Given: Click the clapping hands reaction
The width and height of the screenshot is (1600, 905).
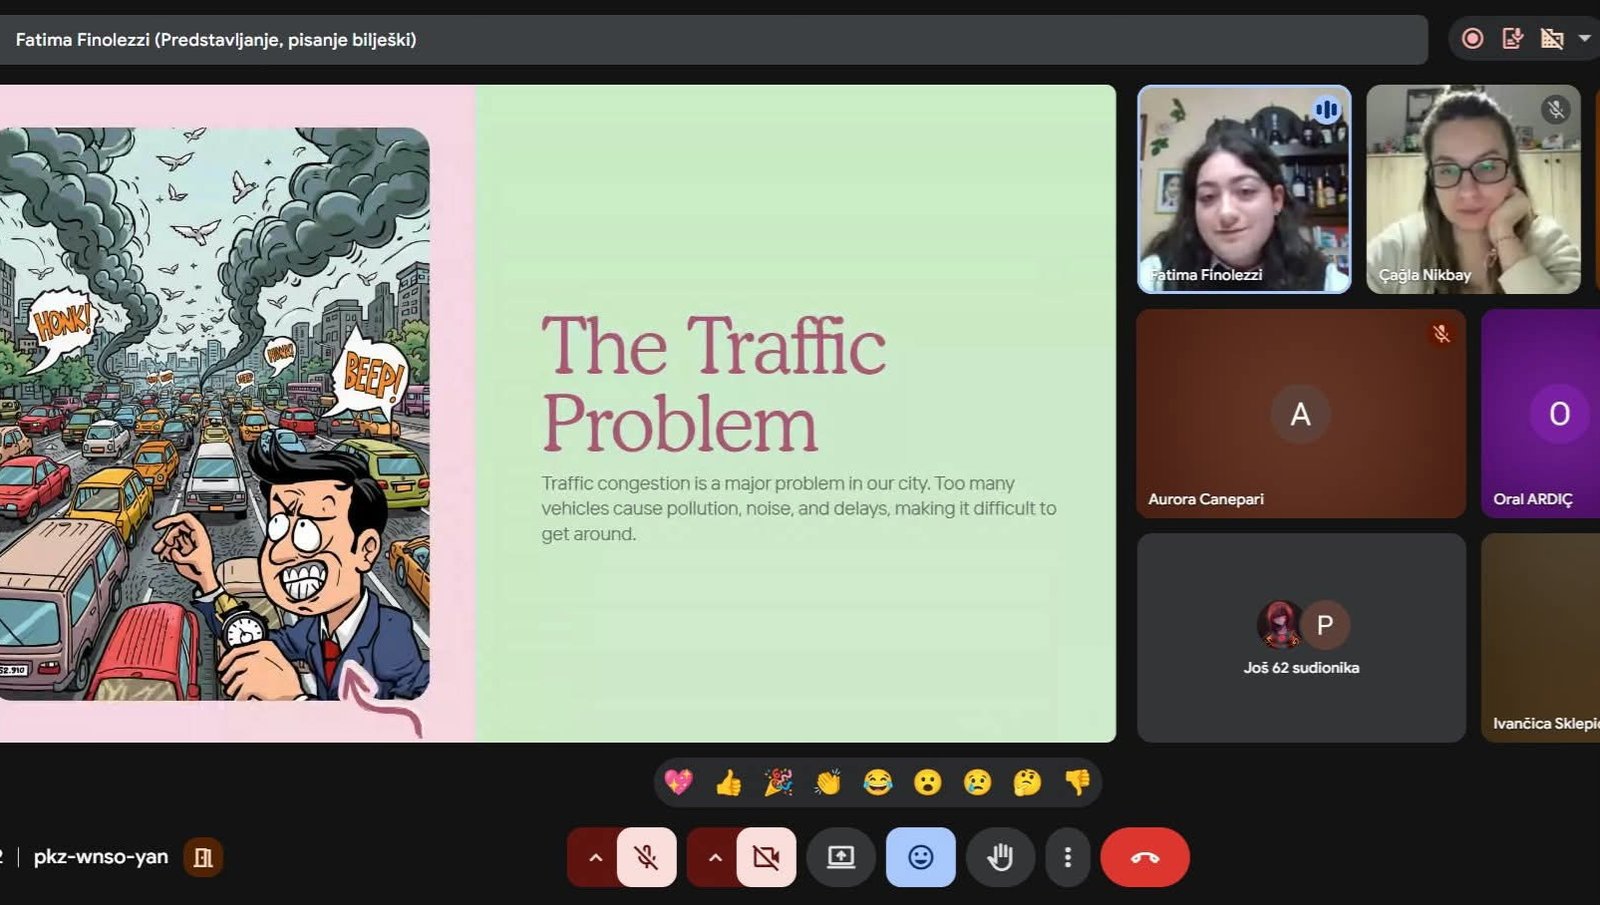Looking at the screenshot, I should click(x=828, y=782).
